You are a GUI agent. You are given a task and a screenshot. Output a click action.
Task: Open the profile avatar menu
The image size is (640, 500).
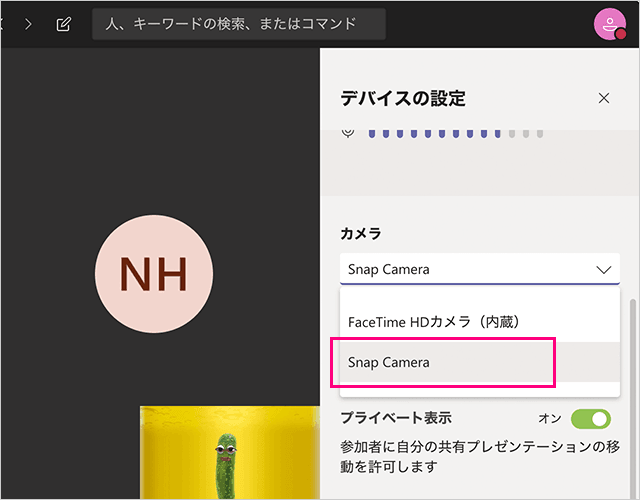(610, 24)
